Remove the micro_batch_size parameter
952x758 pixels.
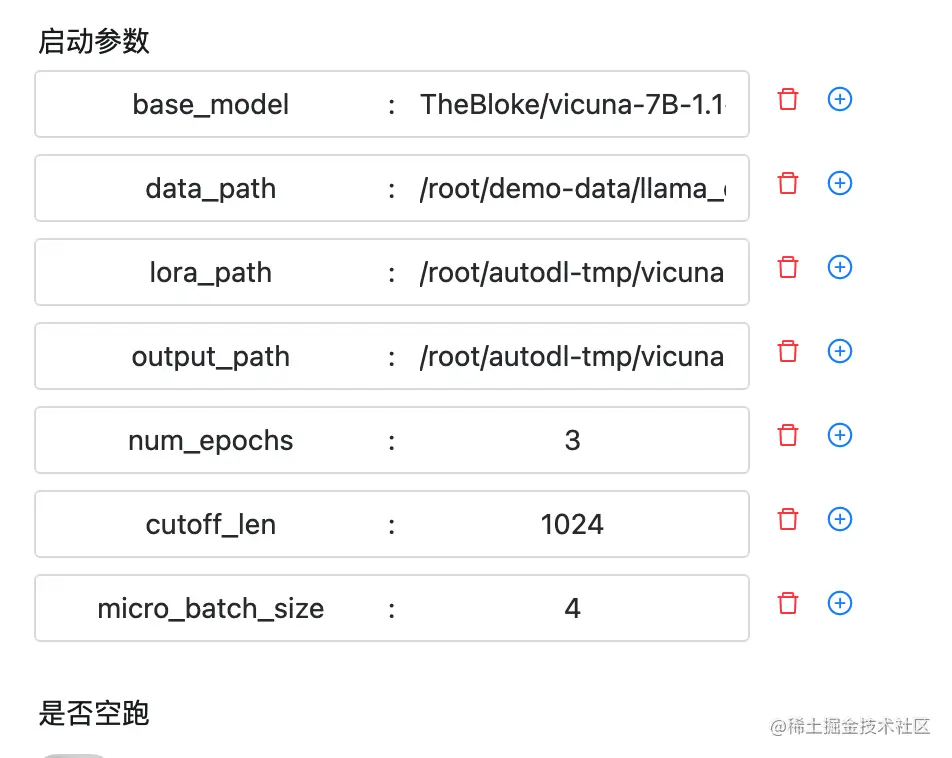788,603
